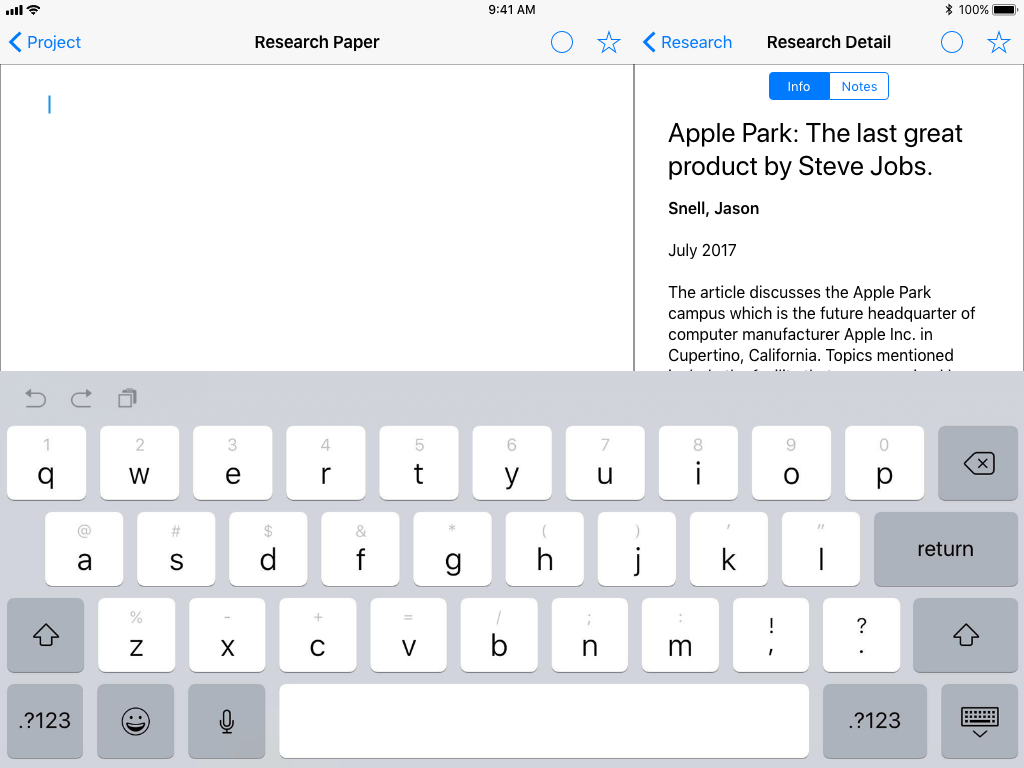Tap the Undo icon on keyboard bar

click(35, 398)
